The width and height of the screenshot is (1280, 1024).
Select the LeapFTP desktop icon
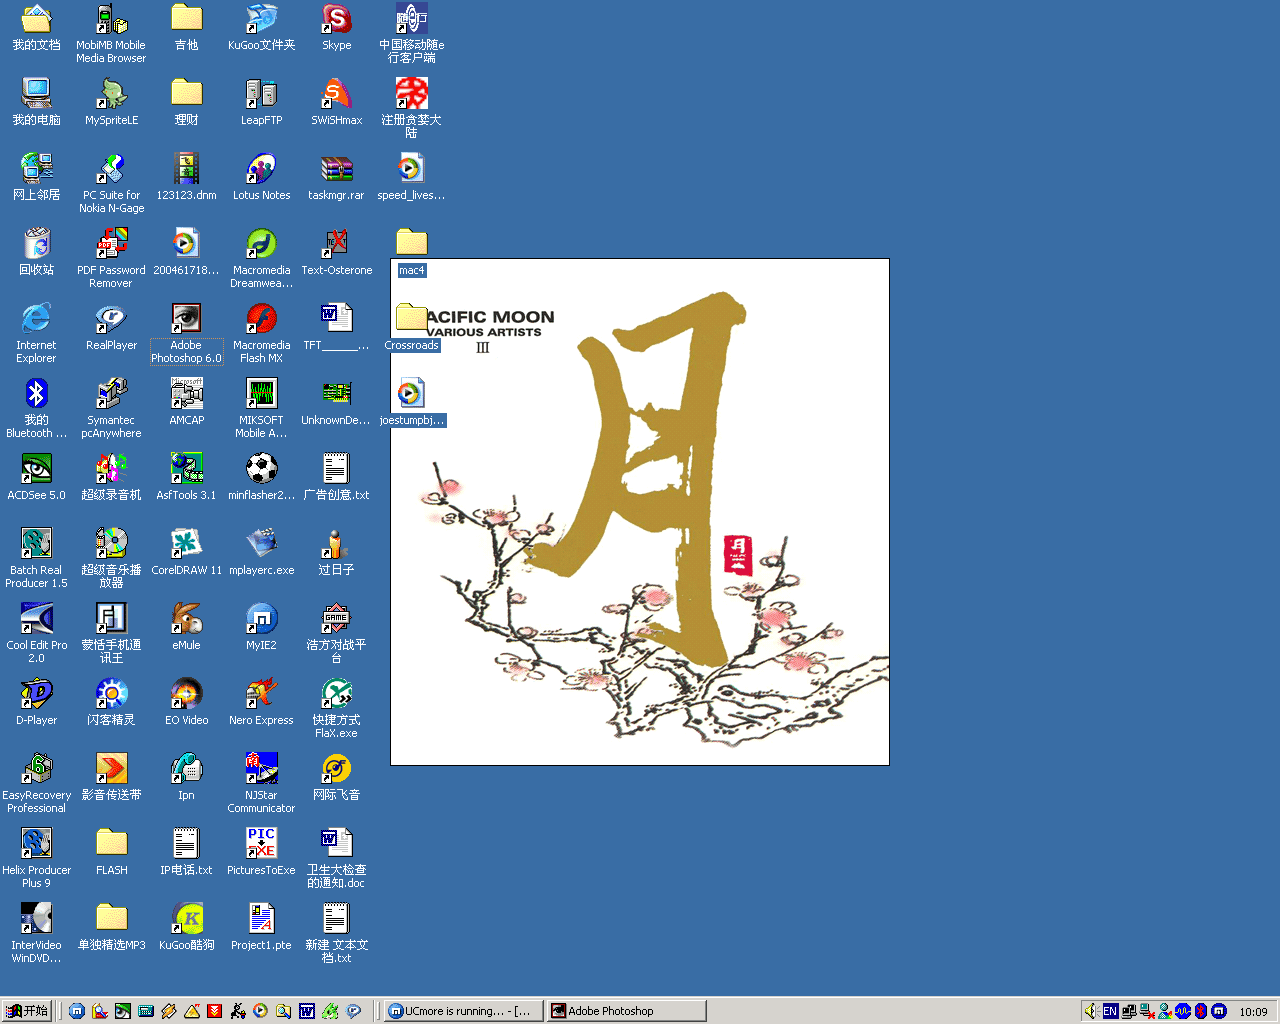261,102
